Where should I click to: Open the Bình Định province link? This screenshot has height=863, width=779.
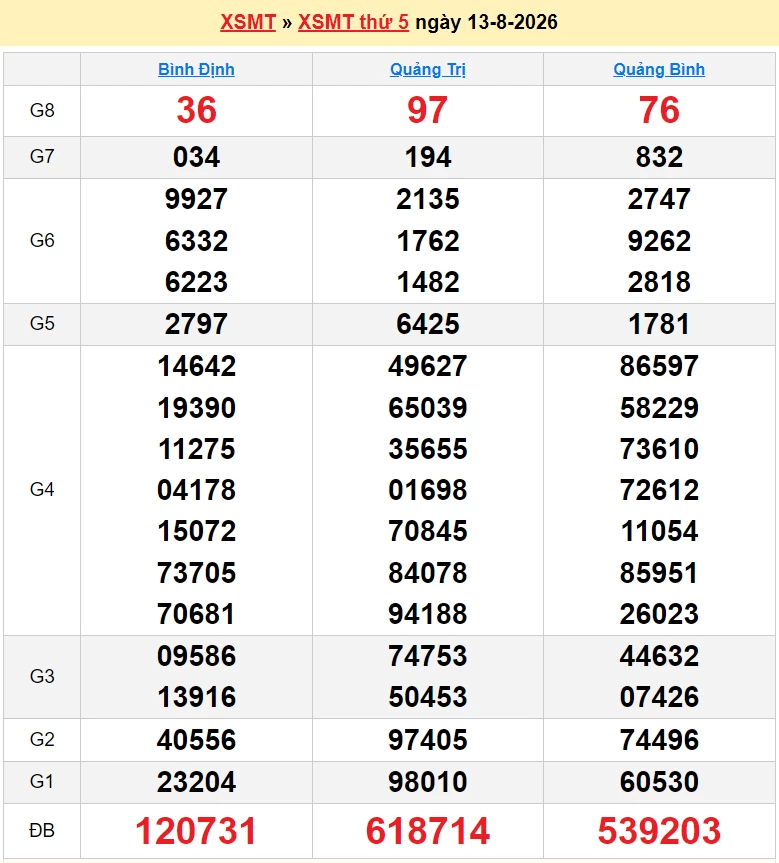pyautogui.click(x=197, y=70)
